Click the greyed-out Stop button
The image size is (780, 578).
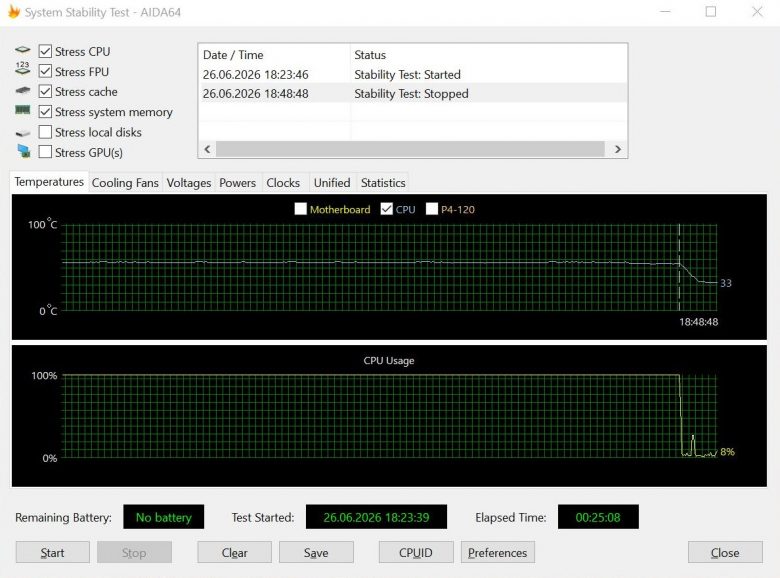coord(134,552)
